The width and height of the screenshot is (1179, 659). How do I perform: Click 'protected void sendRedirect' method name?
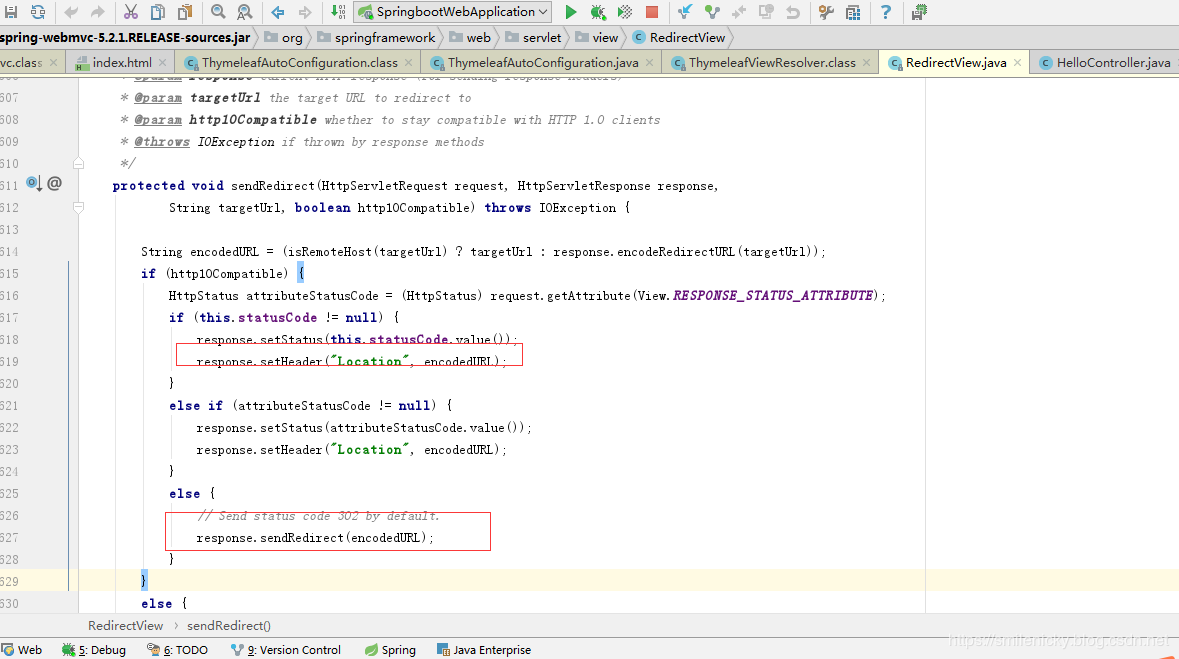(272, 186)
